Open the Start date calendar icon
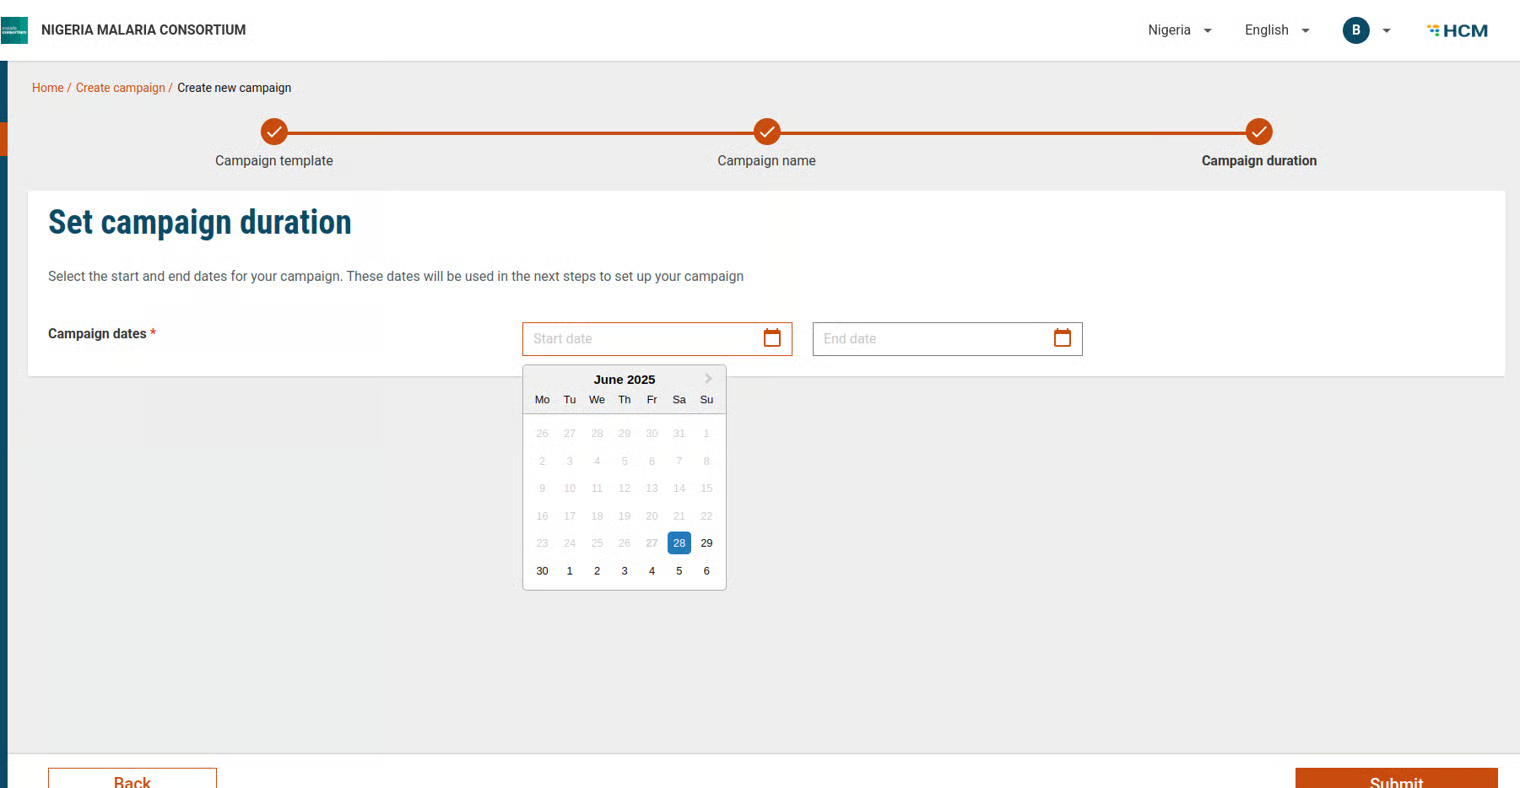 tap(771, 338)
